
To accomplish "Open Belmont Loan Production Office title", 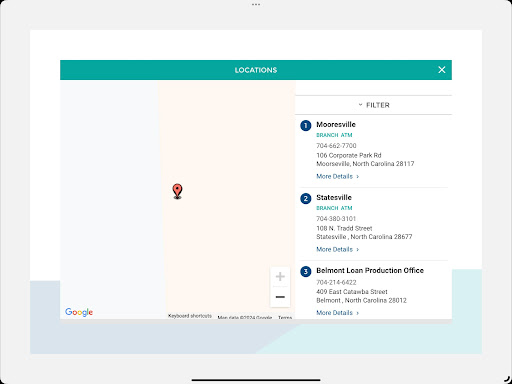I will tap(370, 270).
